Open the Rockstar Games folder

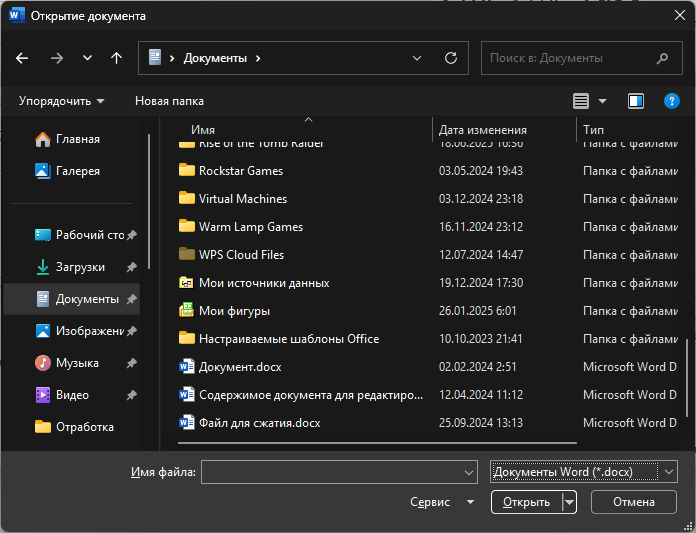click(x=240, y=171)
